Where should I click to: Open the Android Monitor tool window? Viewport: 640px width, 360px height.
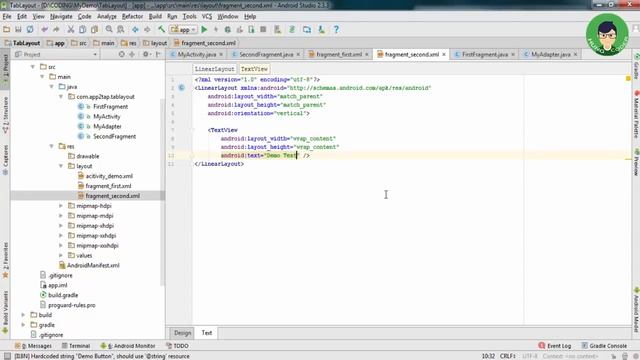(128, 346)
